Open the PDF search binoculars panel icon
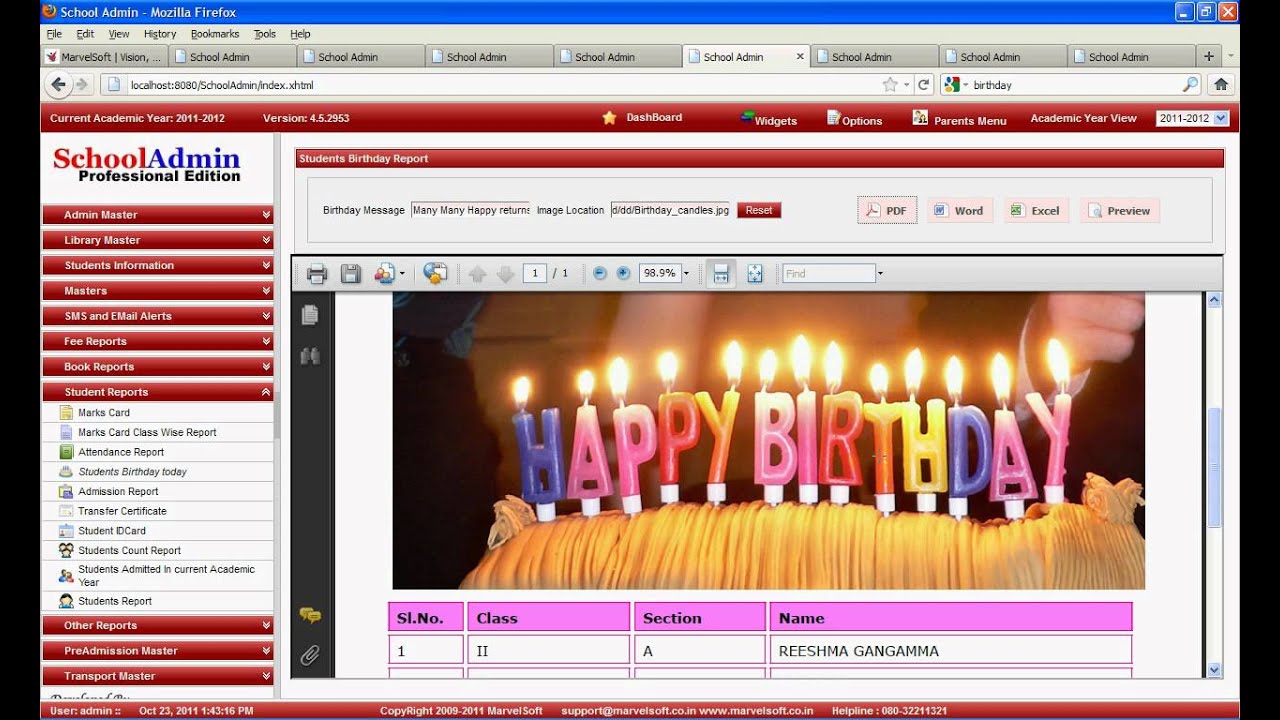Screen dimensions: 1280x720 (310, 356)
